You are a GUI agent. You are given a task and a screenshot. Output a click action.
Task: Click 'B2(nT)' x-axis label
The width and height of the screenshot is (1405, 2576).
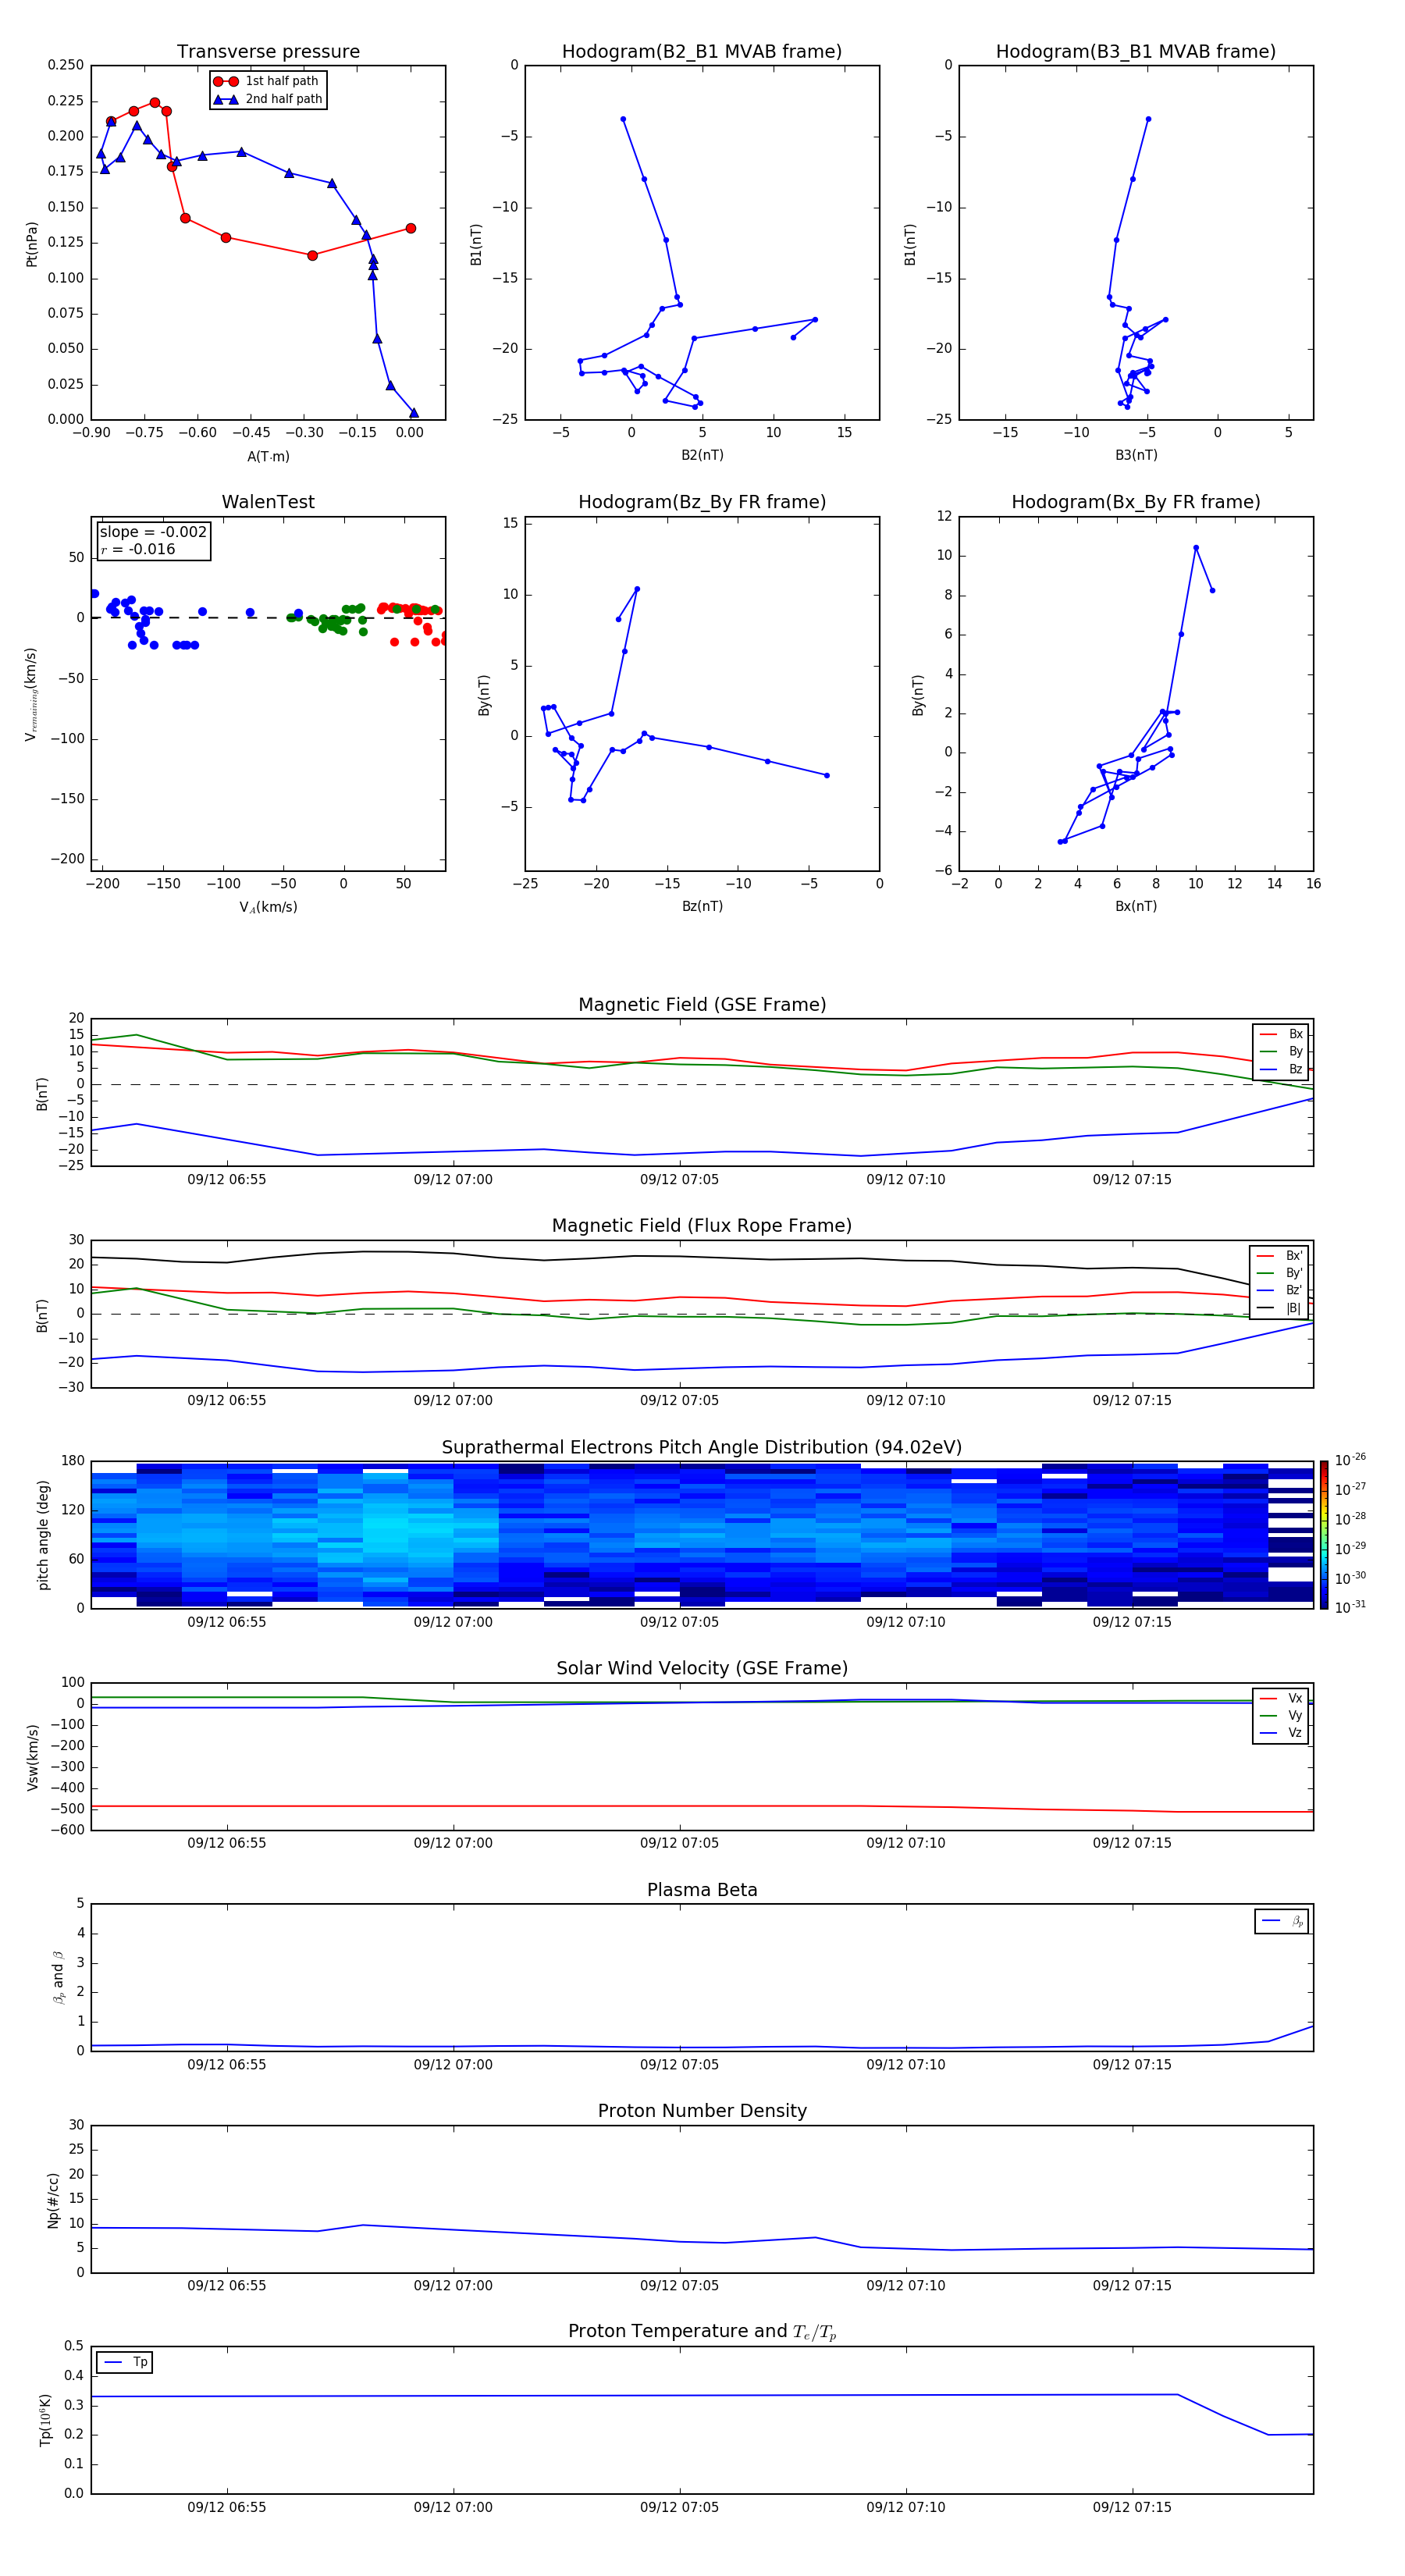[702, 455]
